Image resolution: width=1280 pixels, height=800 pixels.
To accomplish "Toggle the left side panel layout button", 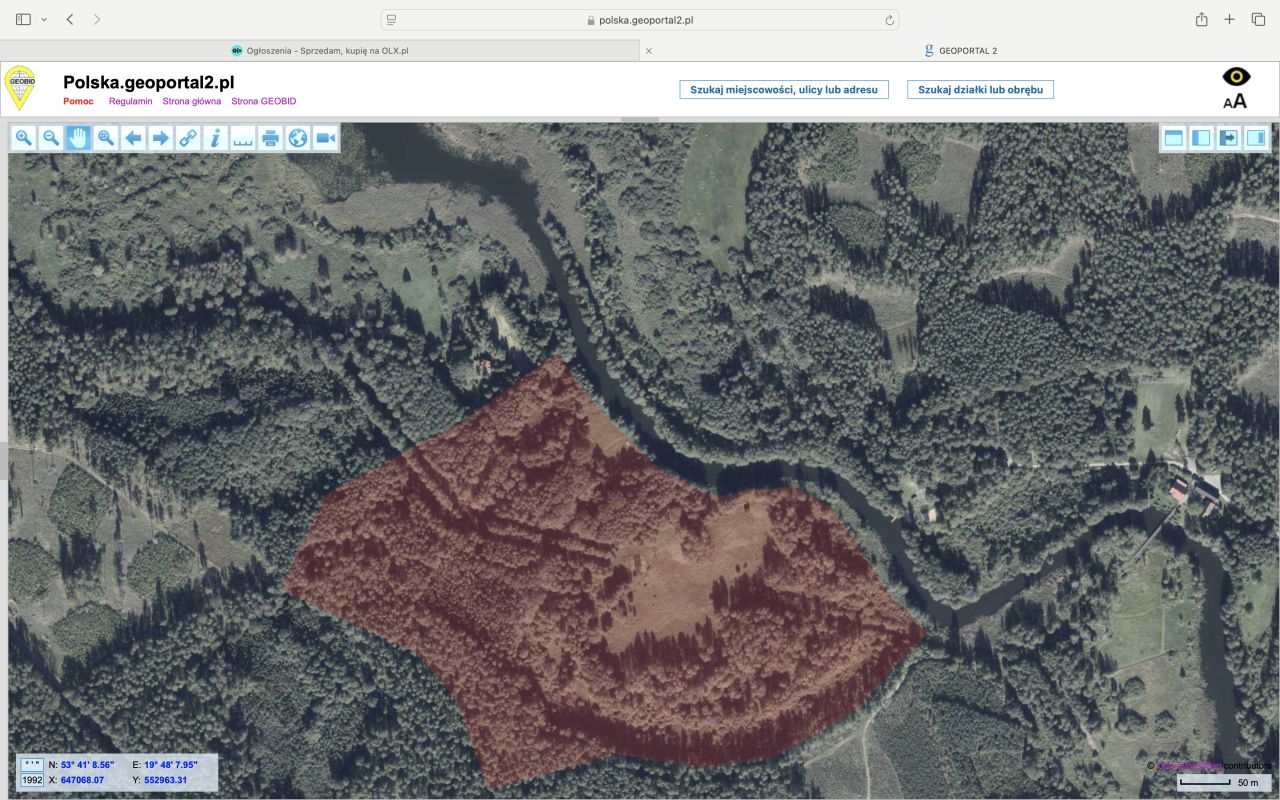I will 1201,138.
